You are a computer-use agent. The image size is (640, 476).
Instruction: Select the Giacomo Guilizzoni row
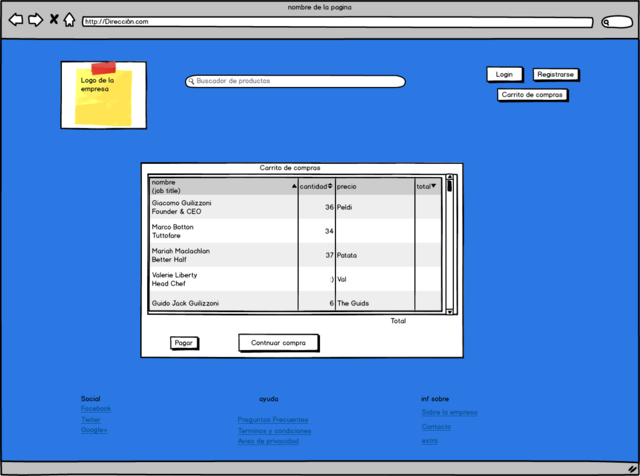coord(296,207)
